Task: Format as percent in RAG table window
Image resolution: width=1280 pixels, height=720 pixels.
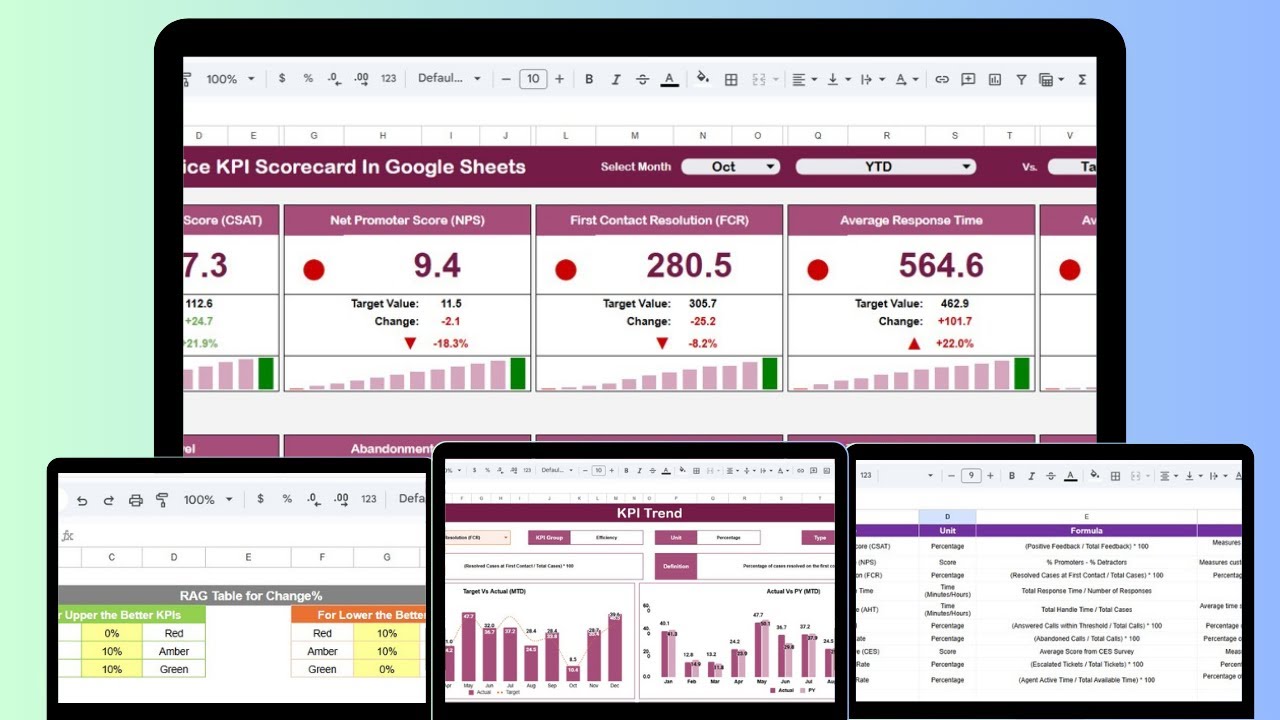Action: pyautogui.click(x=287, y=498)
